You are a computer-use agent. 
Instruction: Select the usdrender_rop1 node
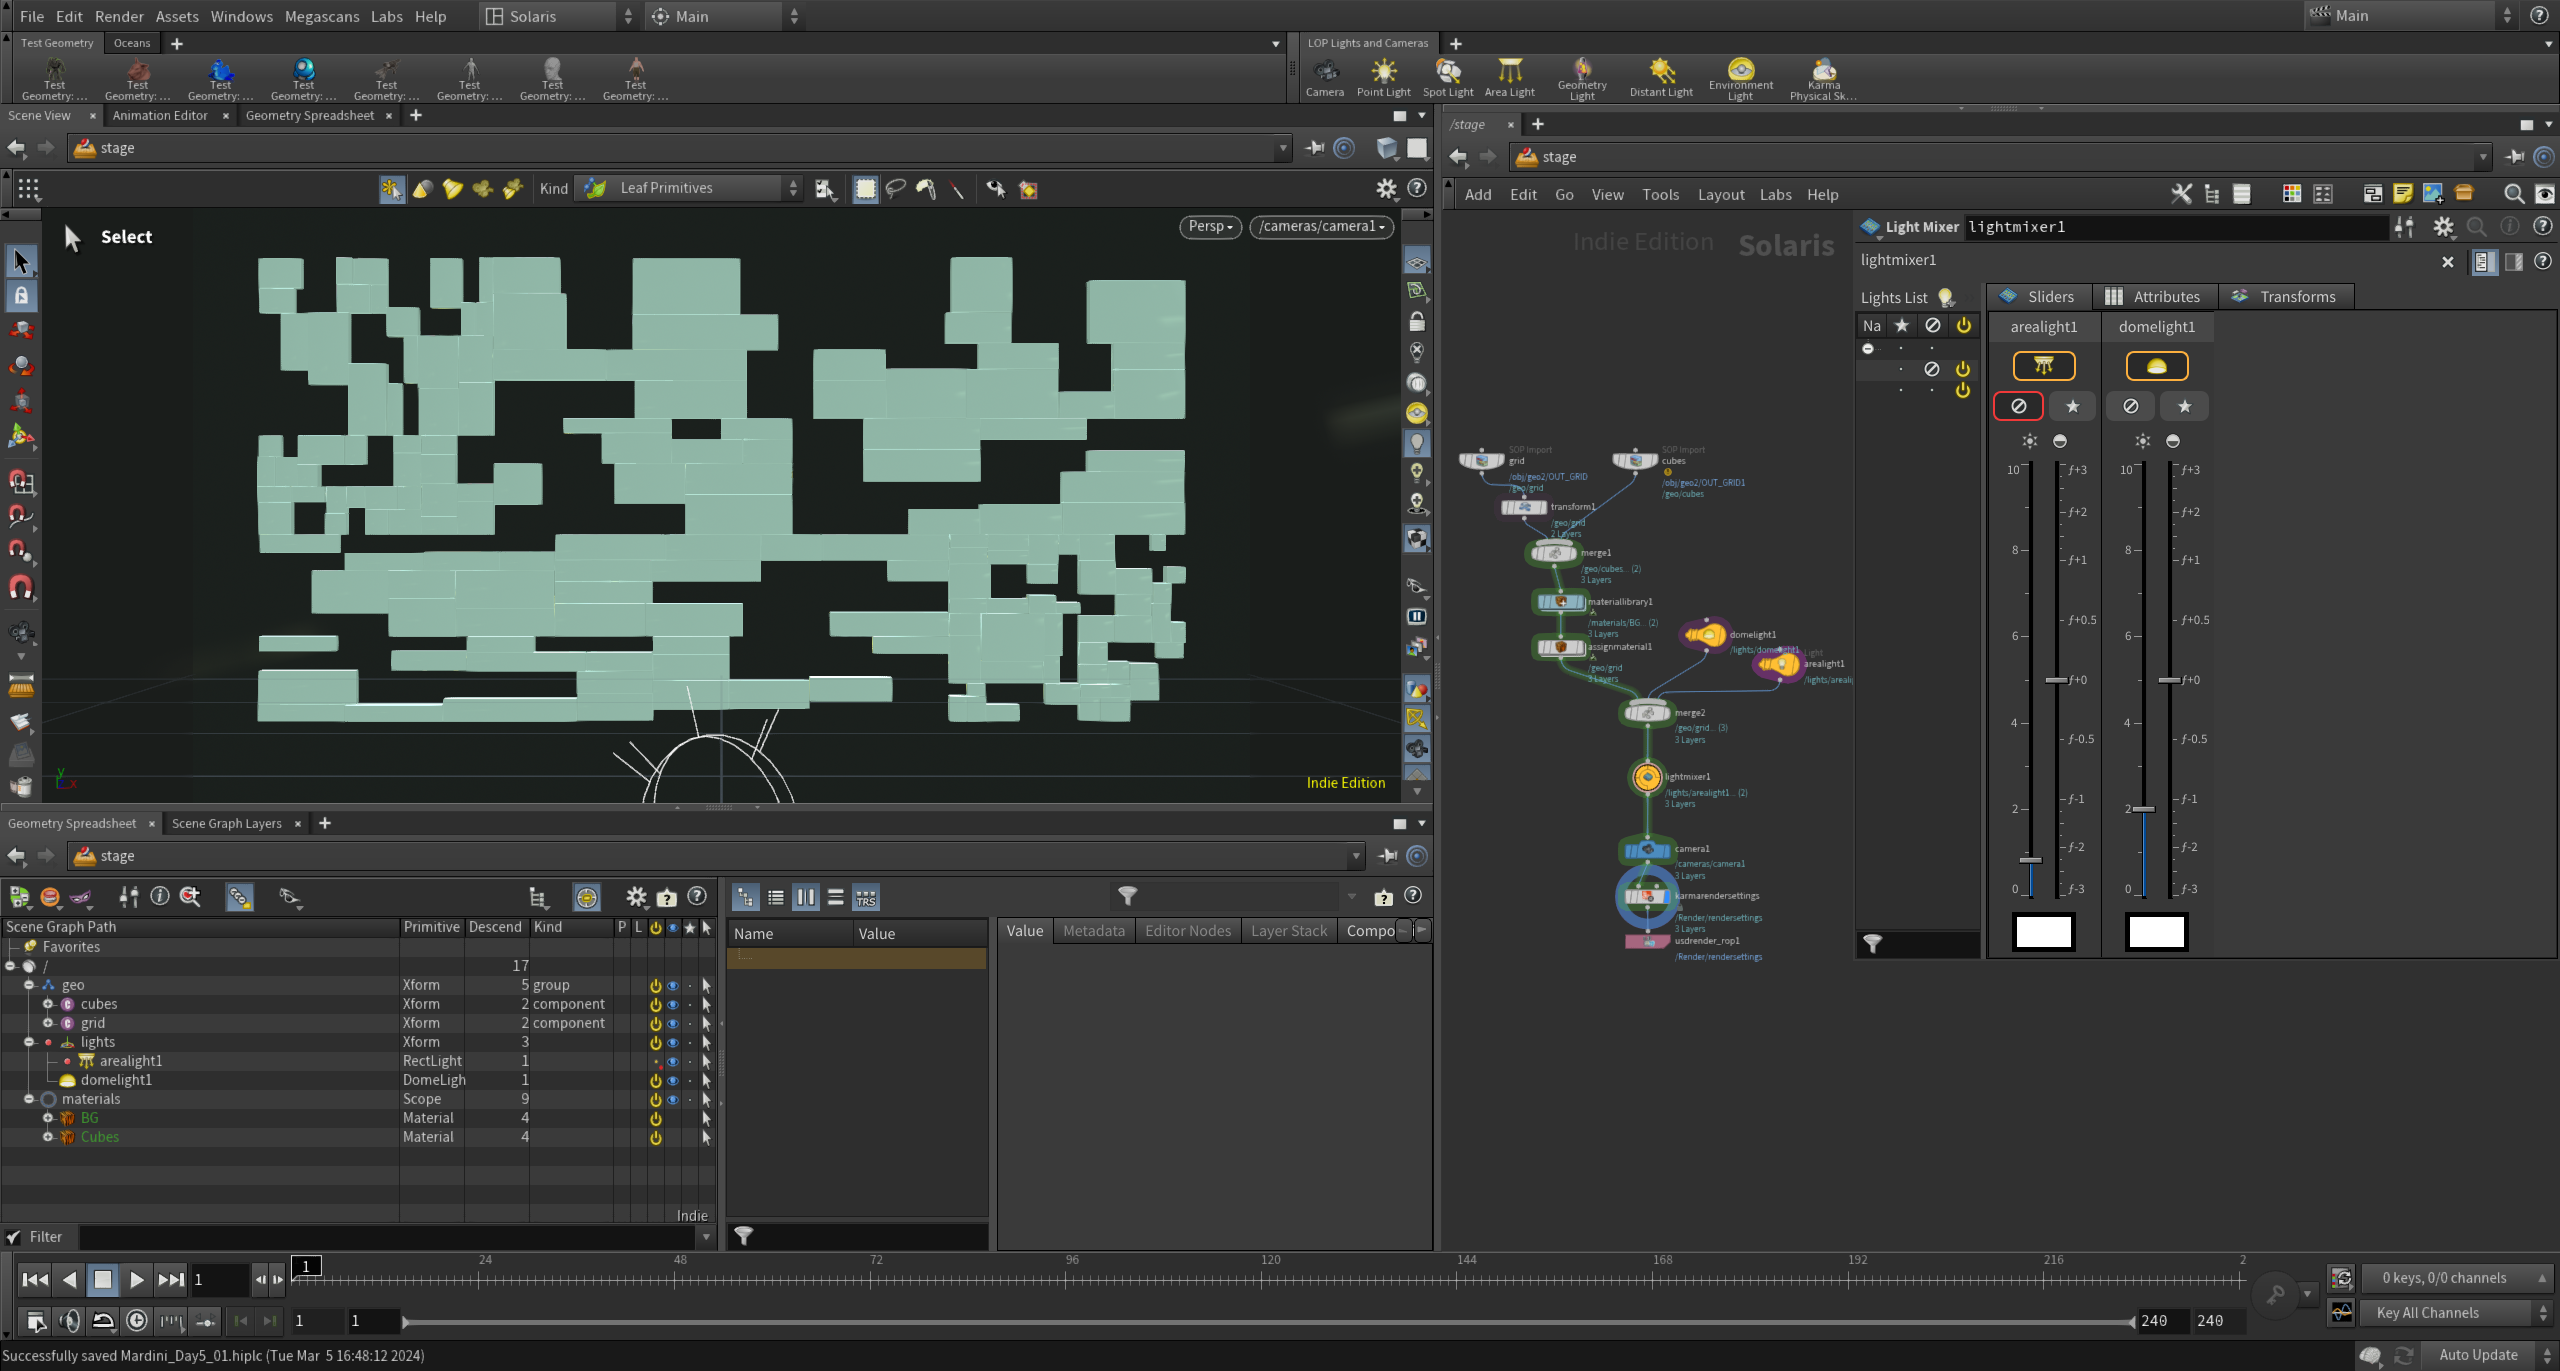[1647, 941]
